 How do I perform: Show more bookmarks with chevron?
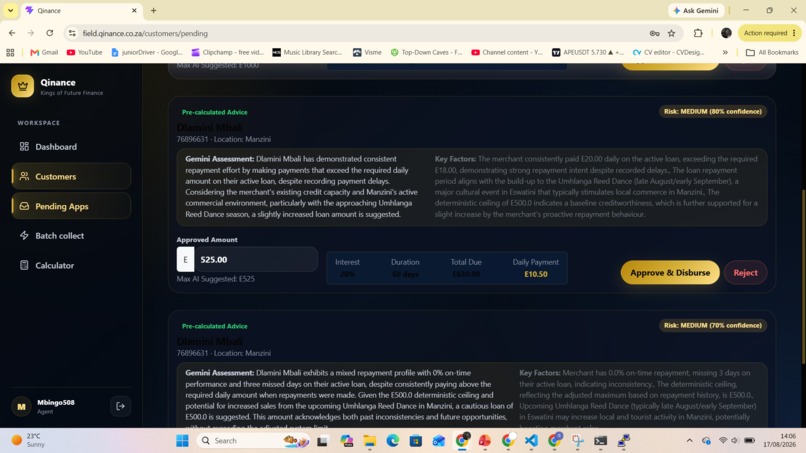coord(725,52)
